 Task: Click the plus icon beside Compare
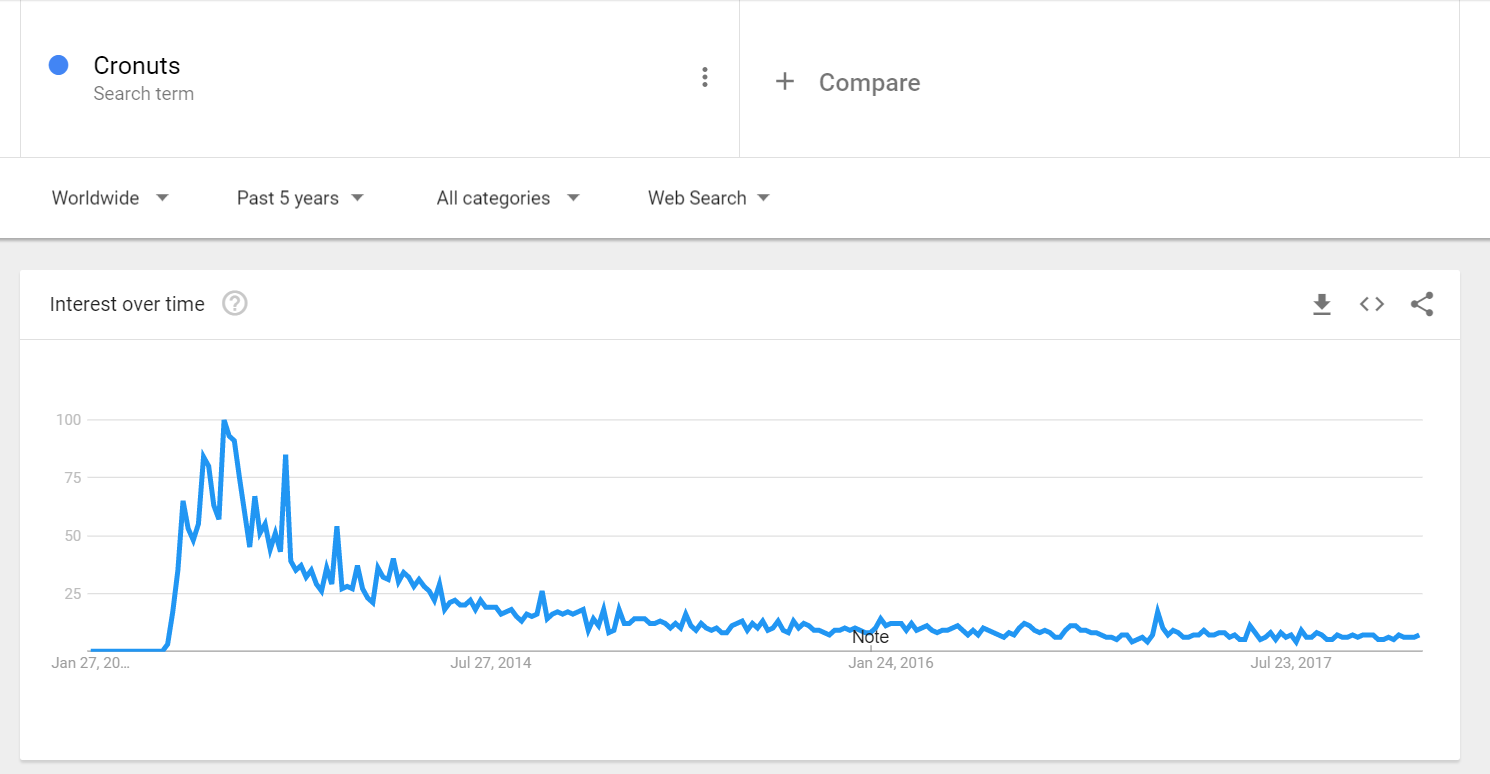pos(785,82)
